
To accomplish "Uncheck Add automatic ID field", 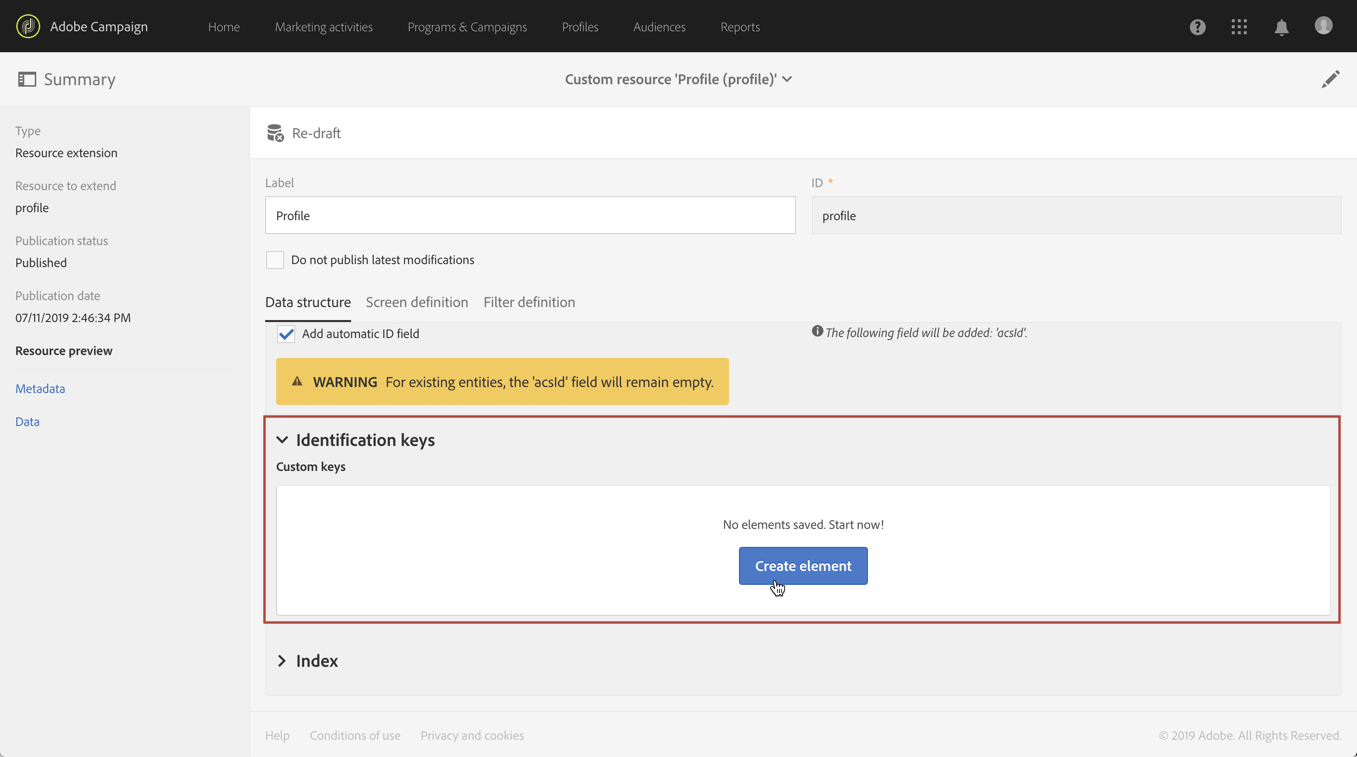I will tap(286, 334).
